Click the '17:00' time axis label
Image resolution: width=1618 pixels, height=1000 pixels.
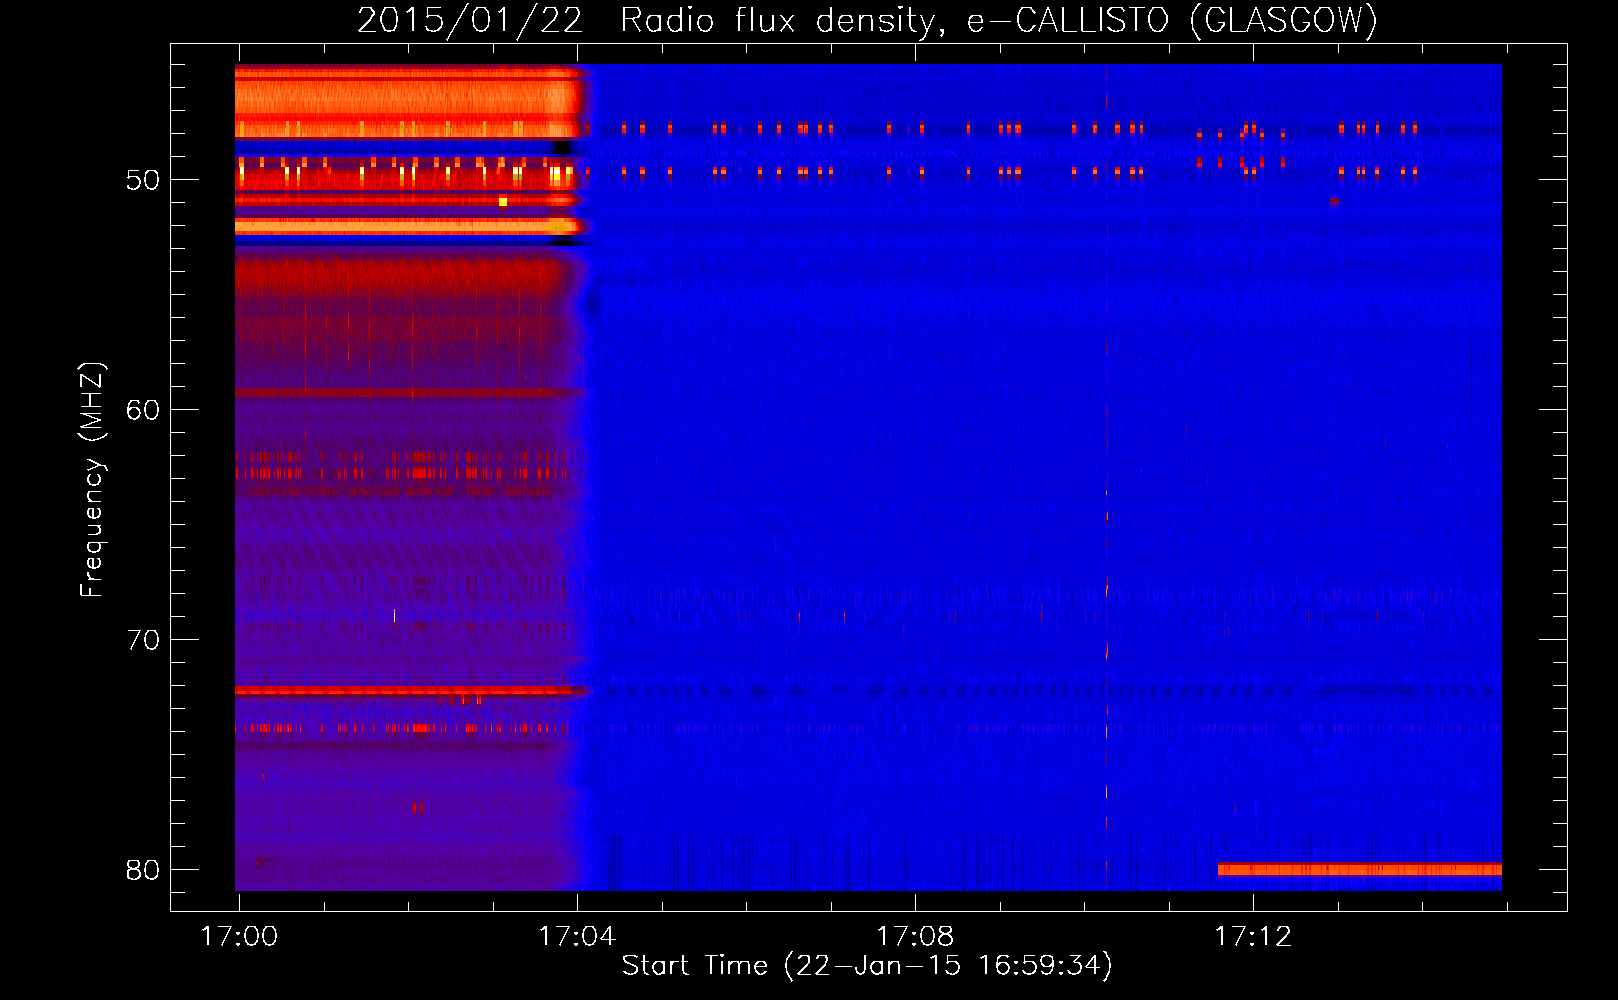[239, 936]
